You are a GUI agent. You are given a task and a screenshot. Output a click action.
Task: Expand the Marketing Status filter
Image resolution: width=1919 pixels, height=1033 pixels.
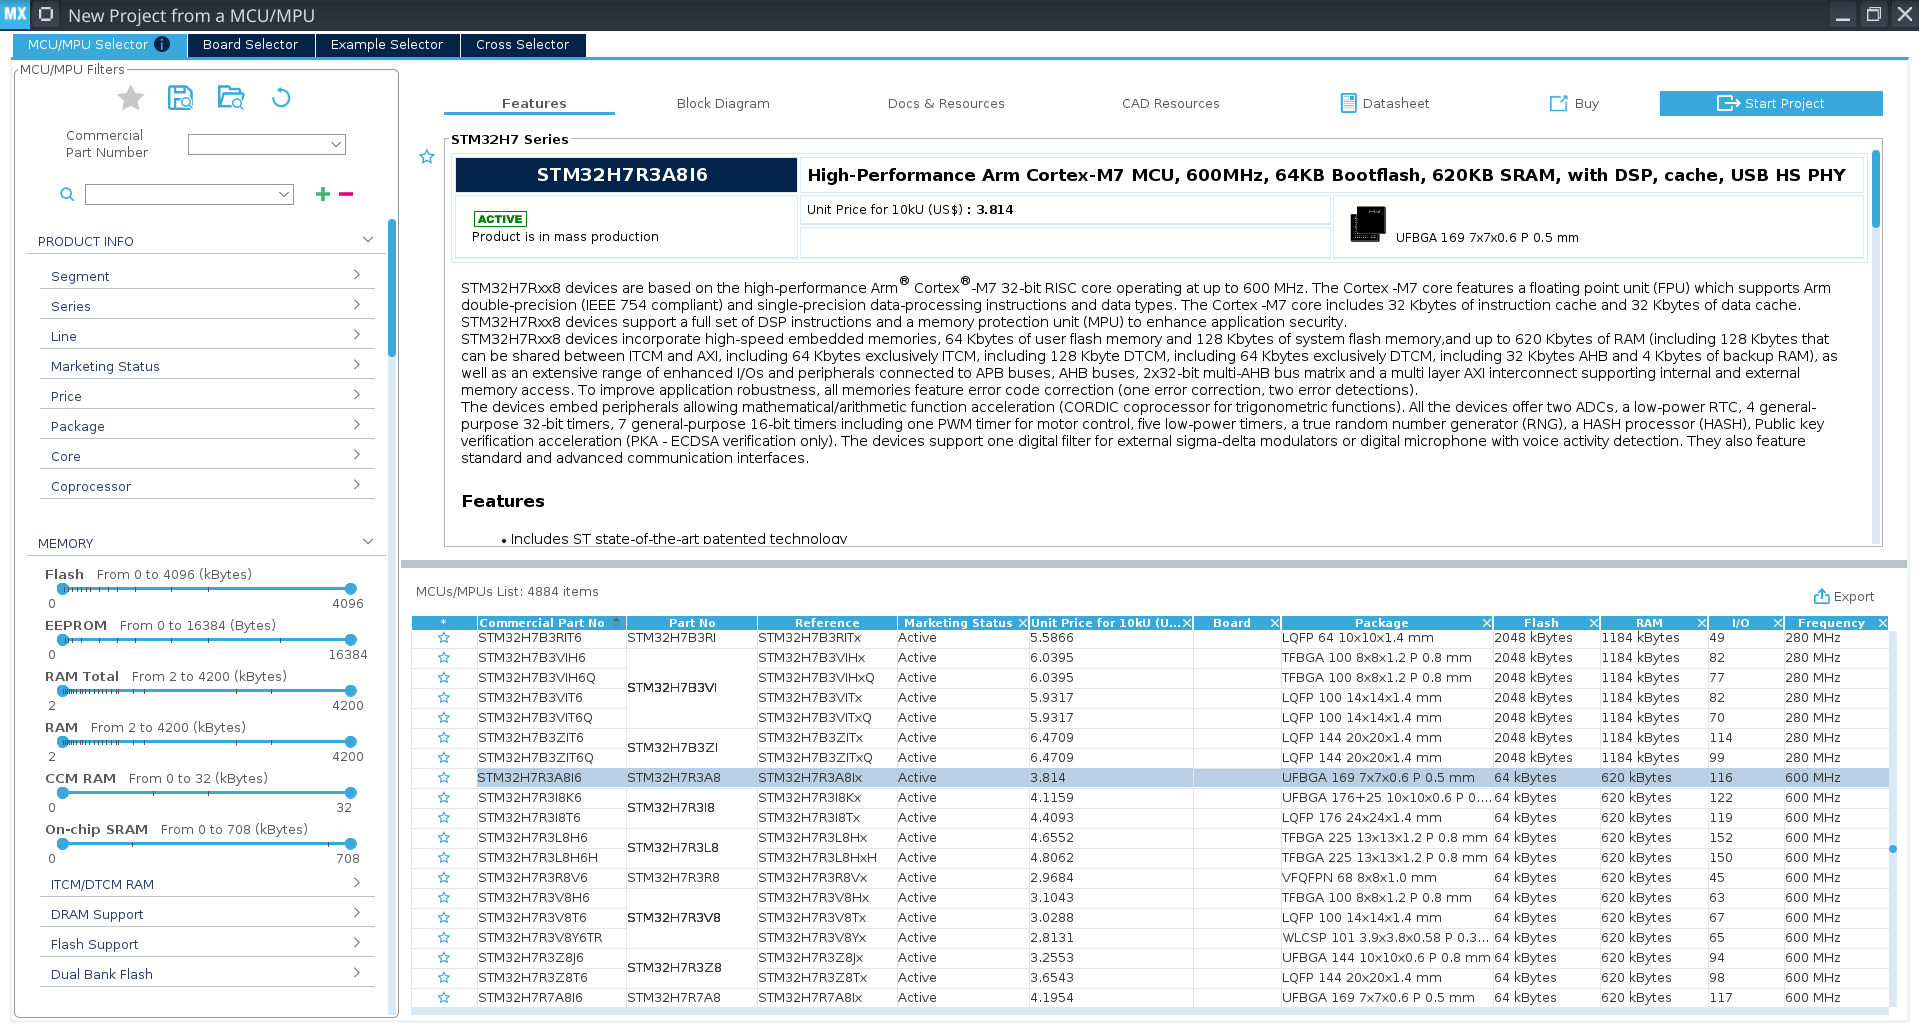click(356, 365)
